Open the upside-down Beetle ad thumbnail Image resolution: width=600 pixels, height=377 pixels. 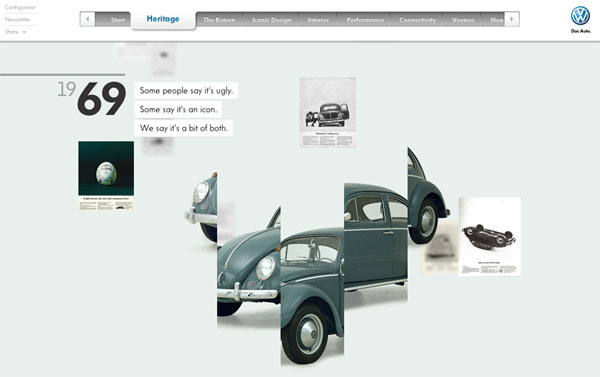(x=490, y=237)
